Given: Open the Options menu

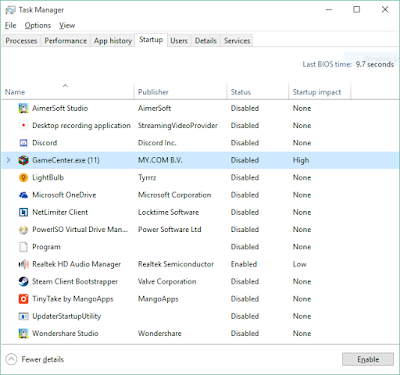Looking at the screenshot, I should click(38, 25).
